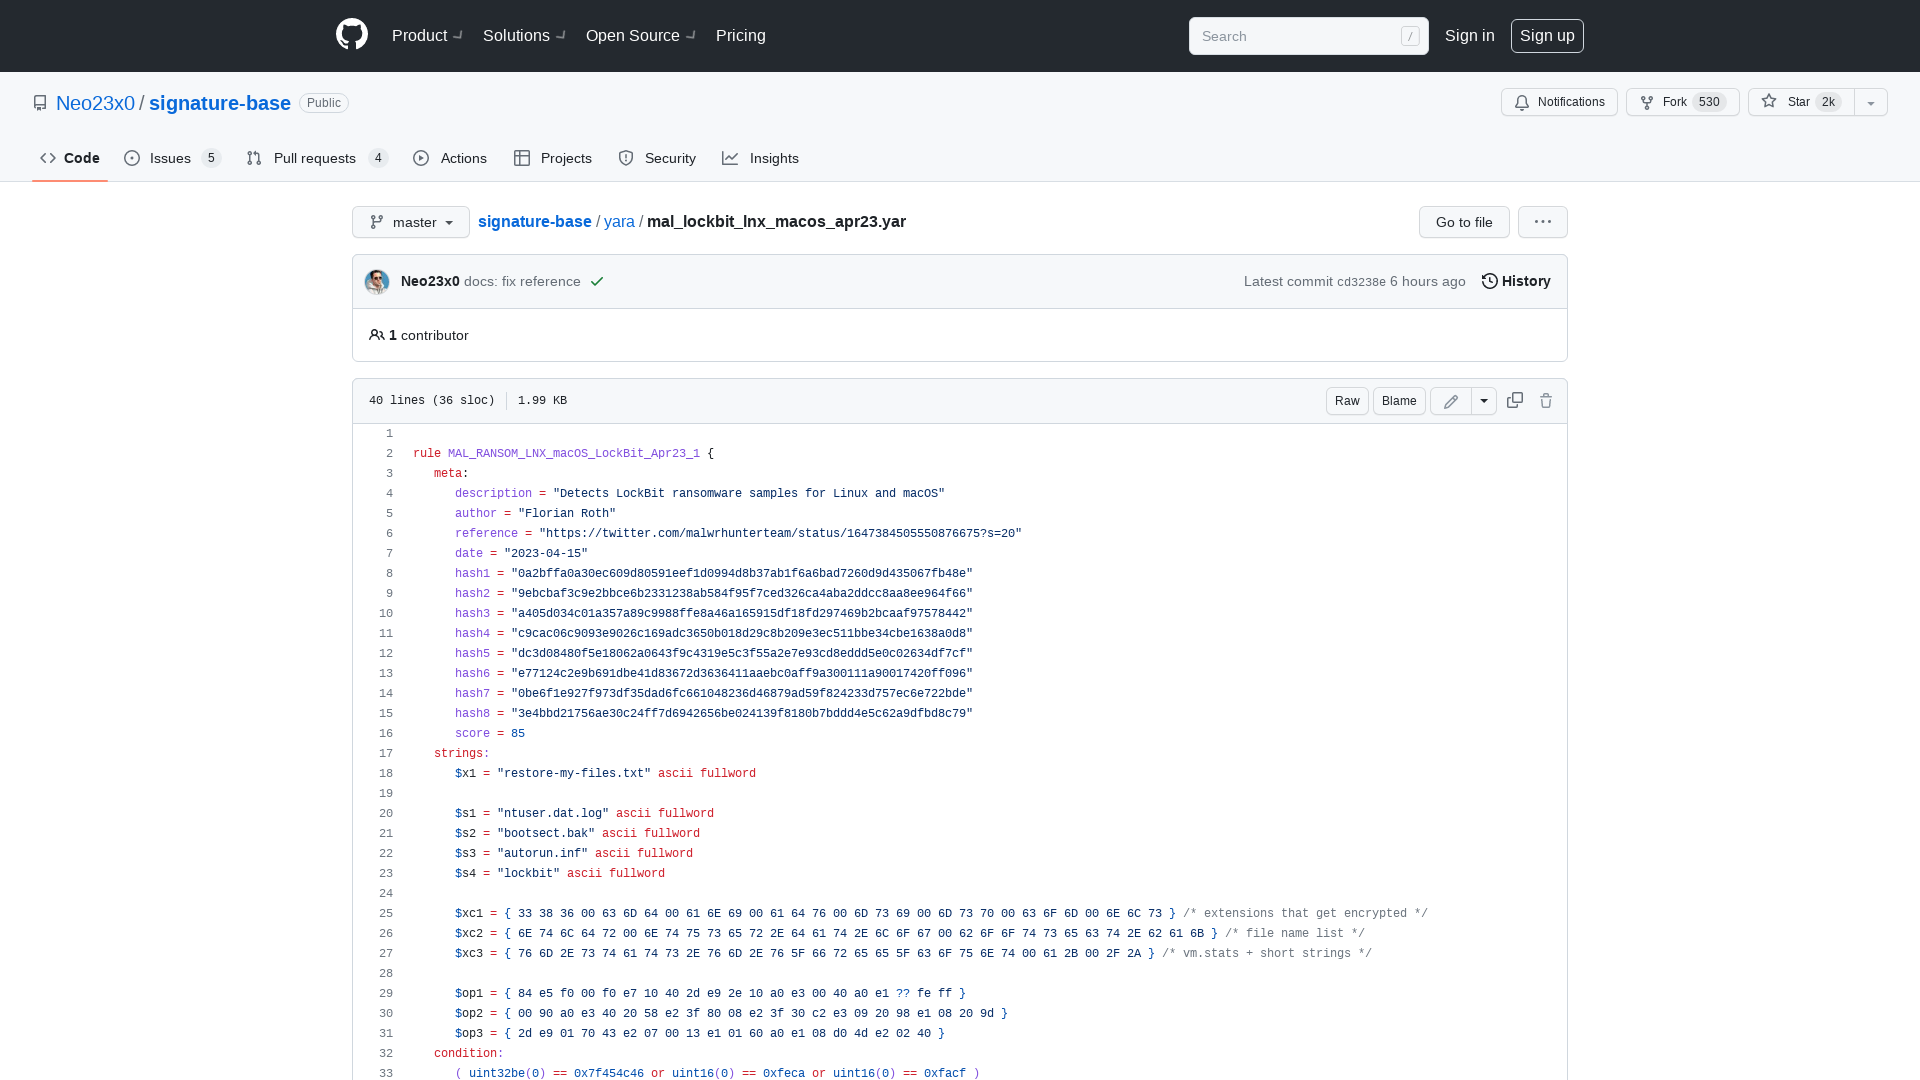Viewport: 1920px width, 1080px height.
Task: Select the Issues tab
Action: (169, 158)
